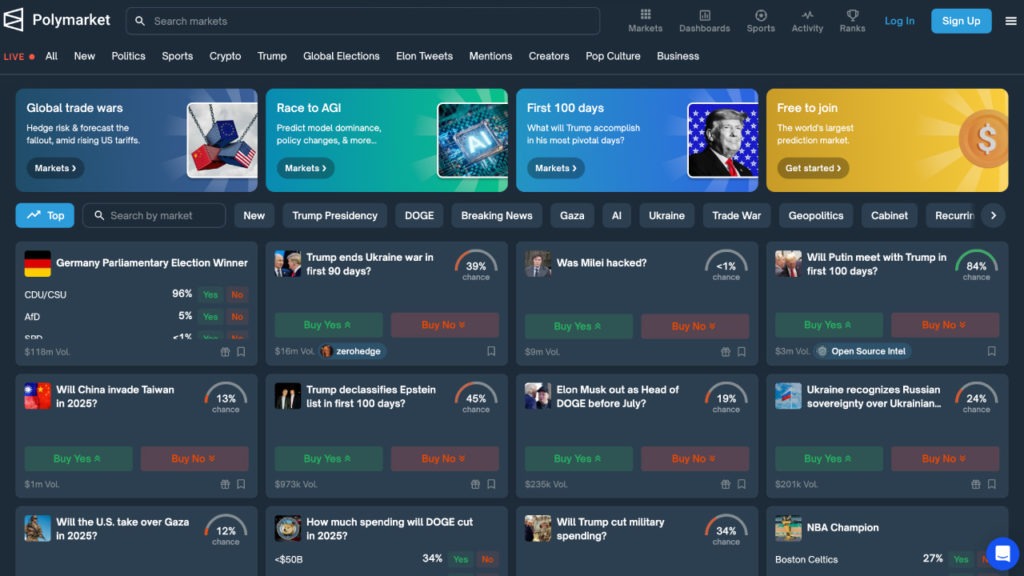Open the Sports icon in header
The image size is (1024, 576).
760,15
